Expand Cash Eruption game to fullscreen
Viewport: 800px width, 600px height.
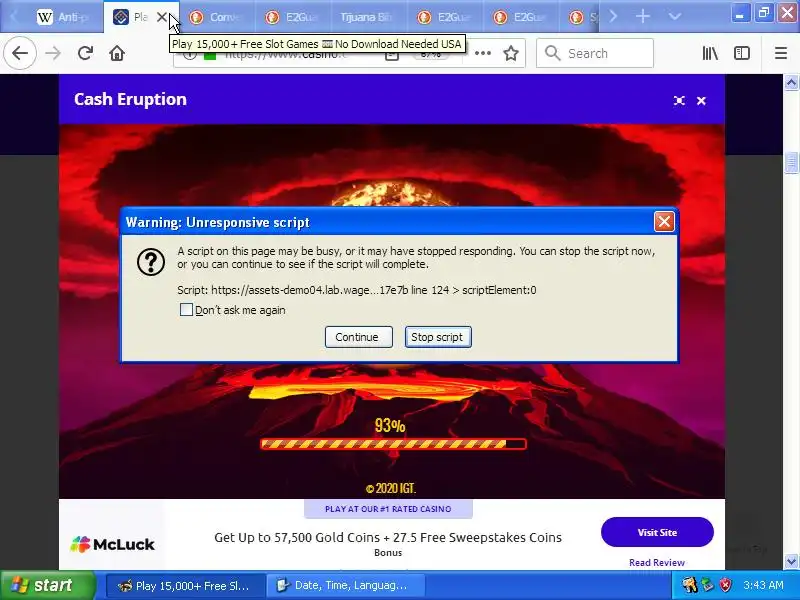click(x=679, y=101)
